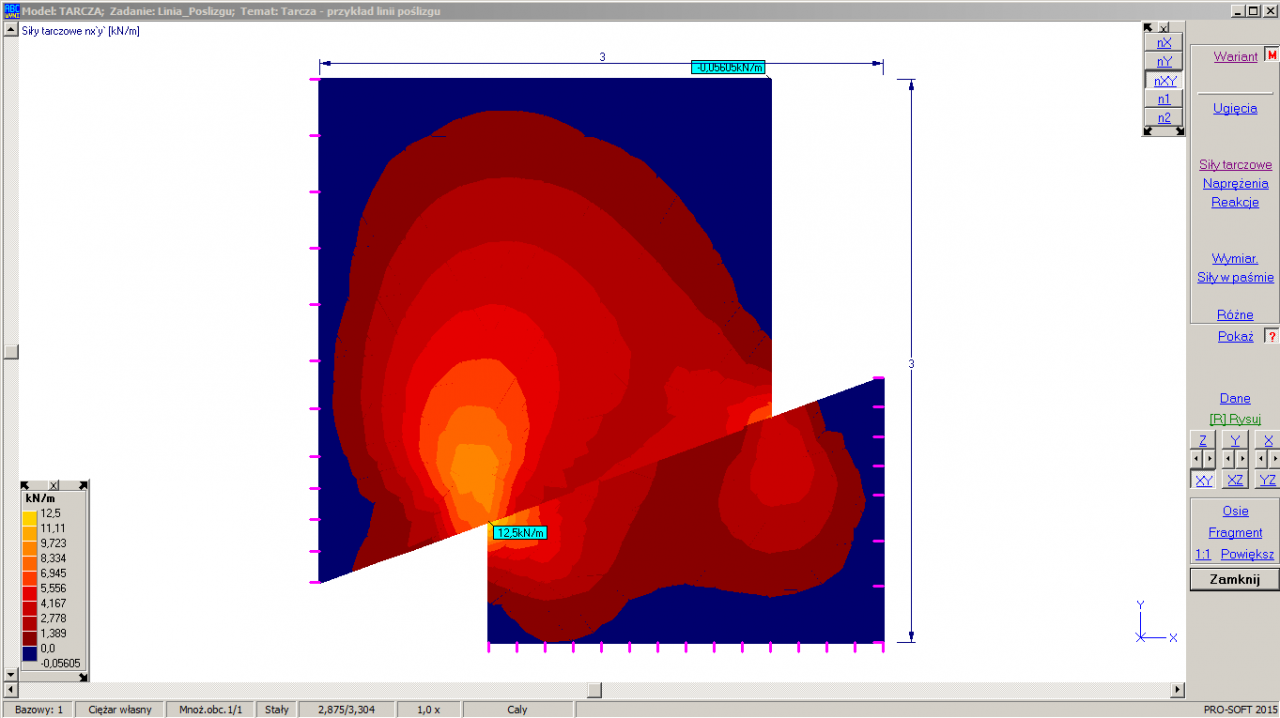The image size is (1280, 718).
Task: Open the Różne options list
Action: point(1235,314)
